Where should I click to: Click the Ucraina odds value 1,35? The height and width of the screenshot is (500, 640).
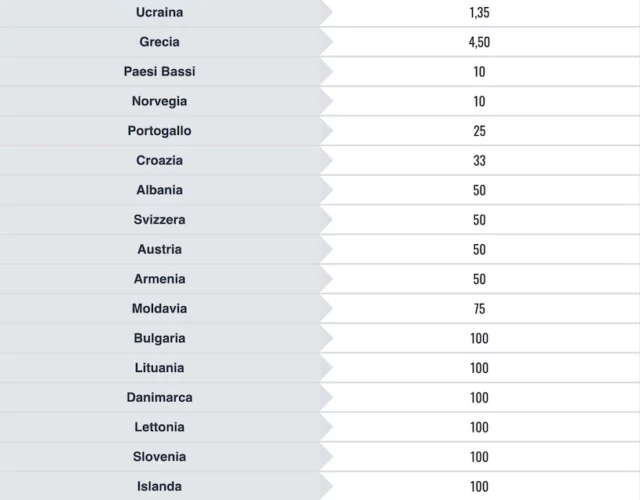click(x=479, y=13)
